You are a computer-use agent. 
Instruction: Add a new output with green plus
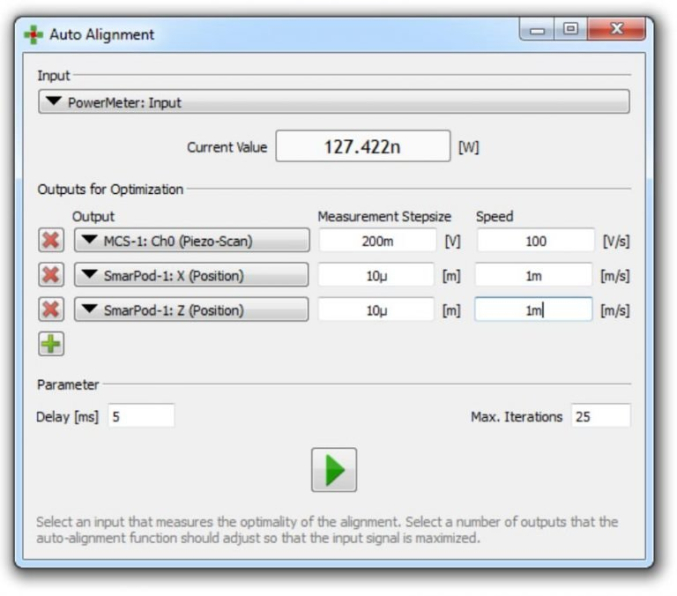tap(51, 344)
